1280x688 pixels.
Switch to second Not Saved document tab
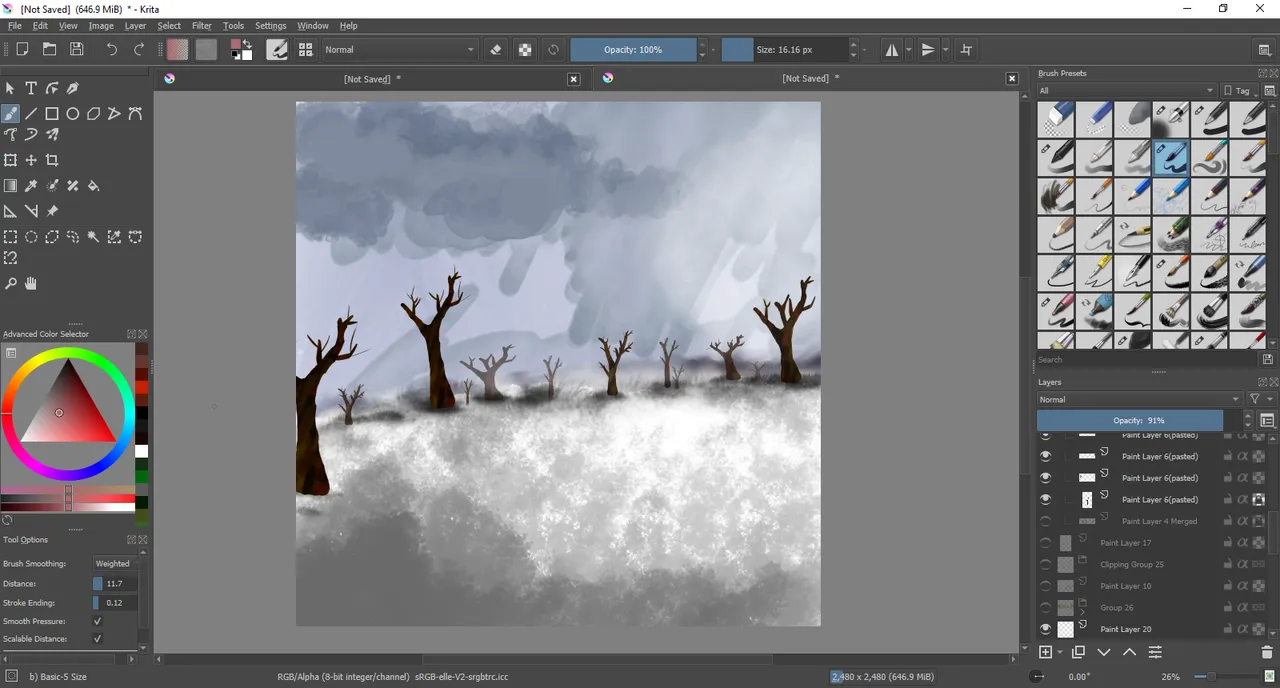(810, 78)
